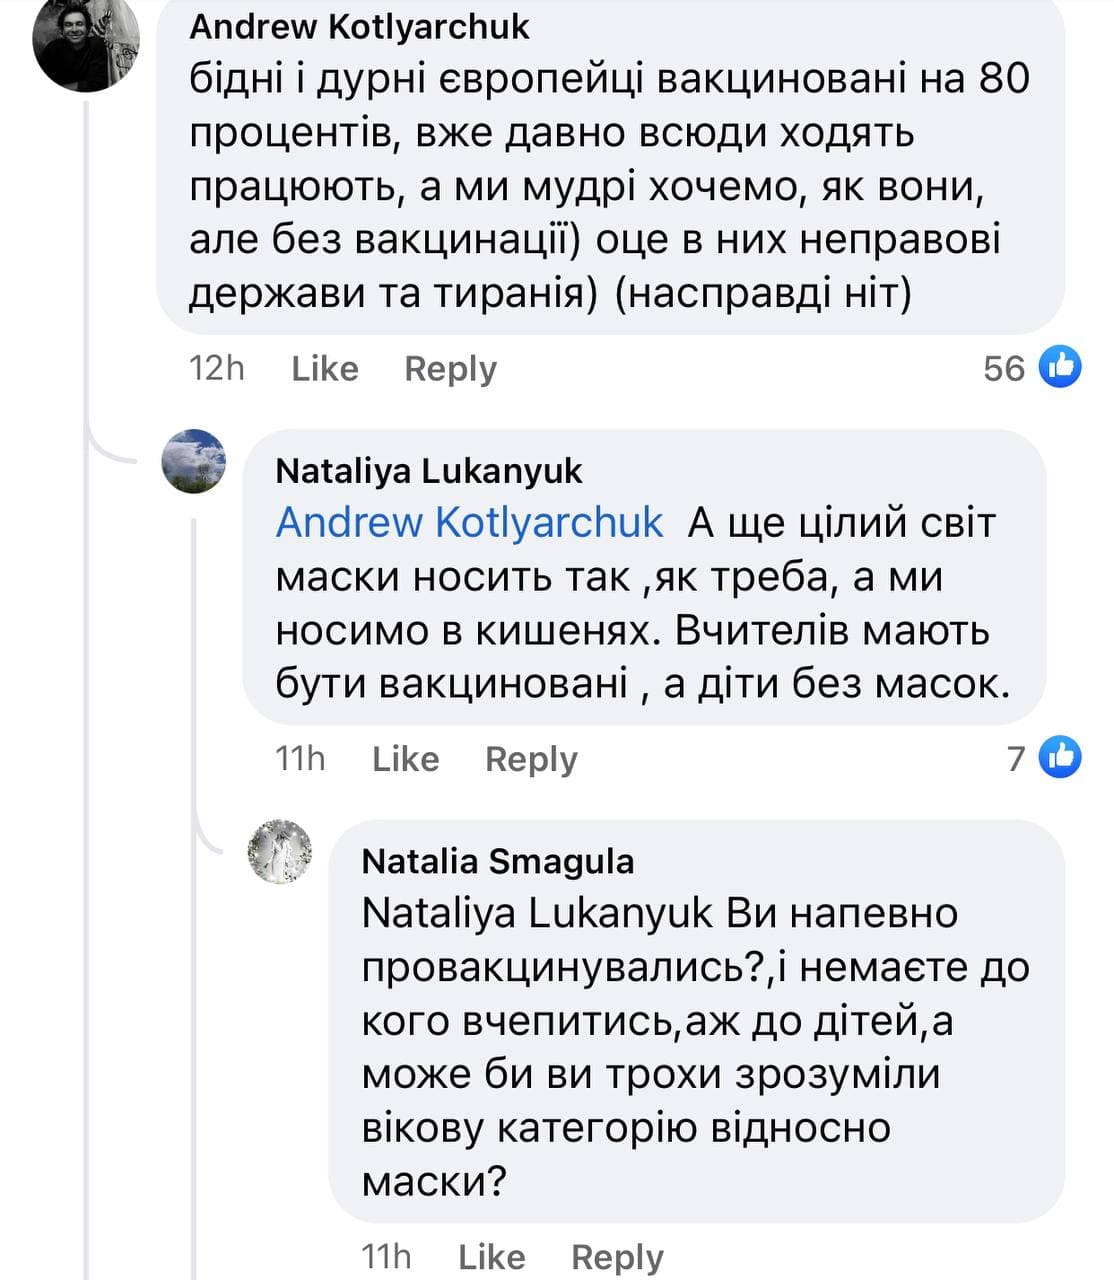Click the 11h timestamp under Smagula's reply
The width and height of the screenshot is (1114, 1280).
click(x=386, y=1256)
